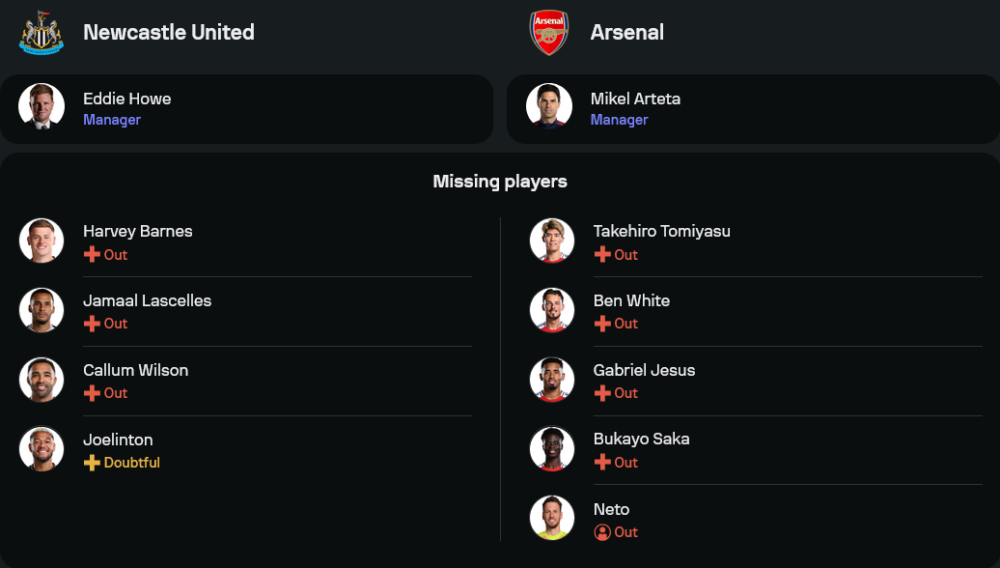
Task: Go to Eddie Howe's profile name
Action: point(127,98)
